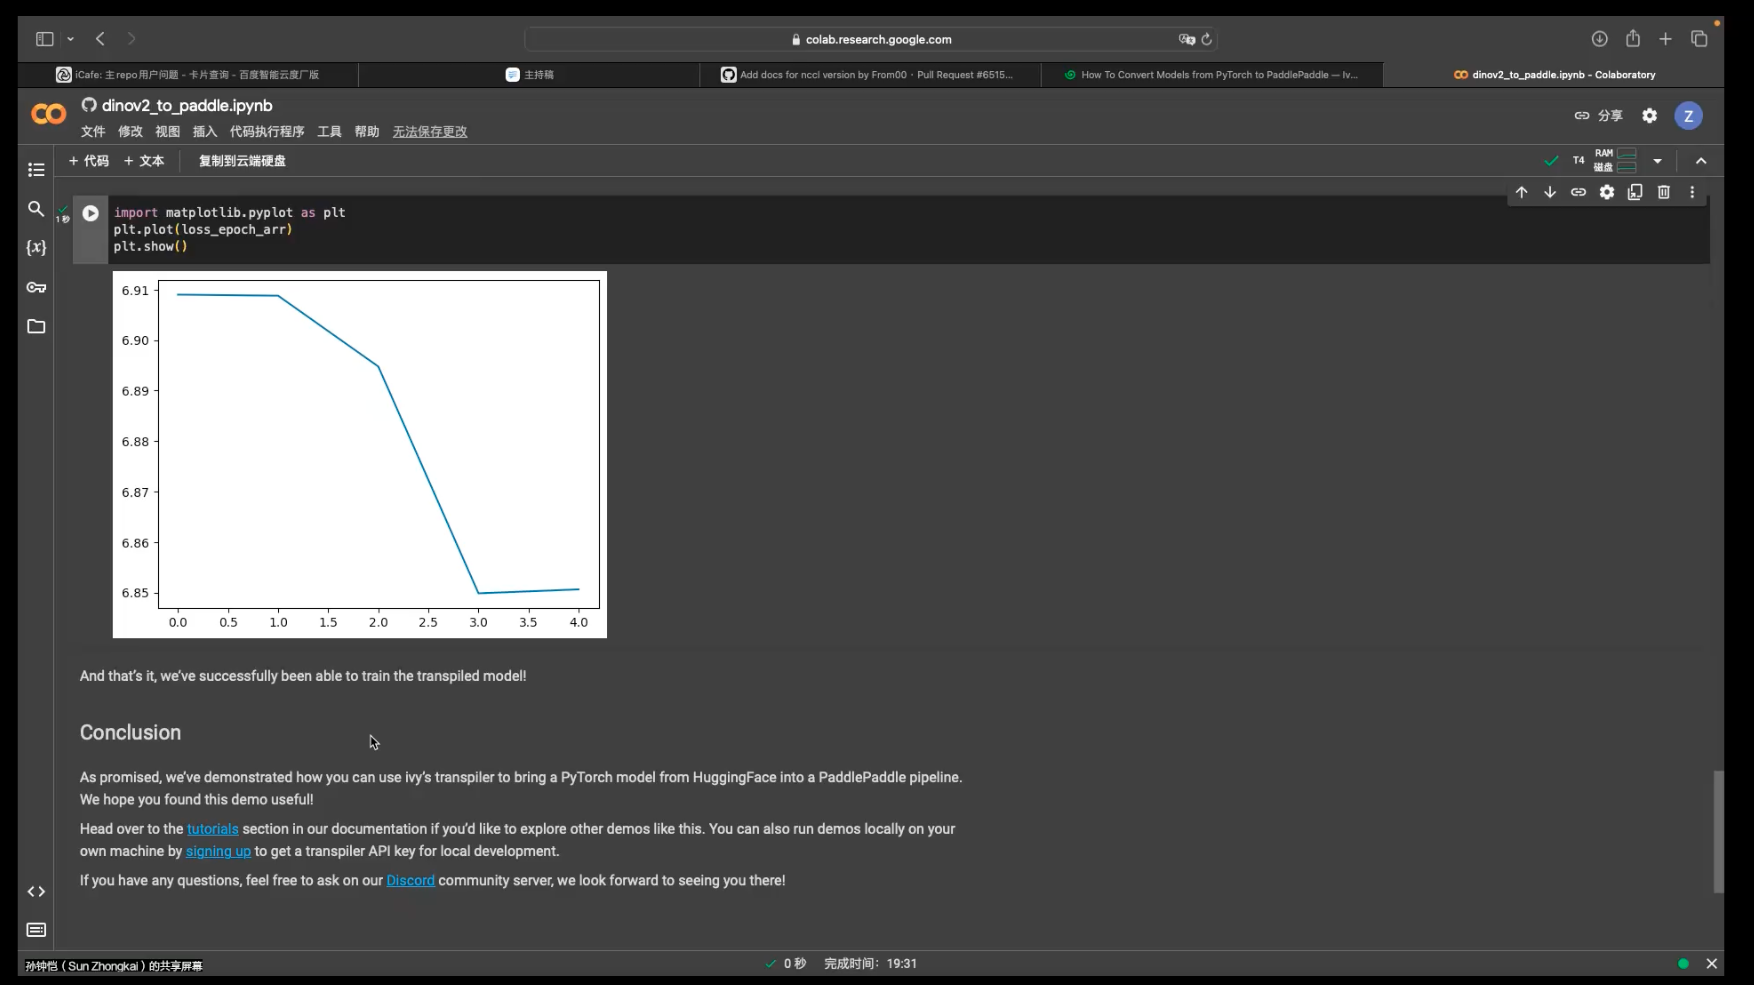Viewport: 1754px width, 985px height.
Task: Open the find and replace panel
Action: 36,209
